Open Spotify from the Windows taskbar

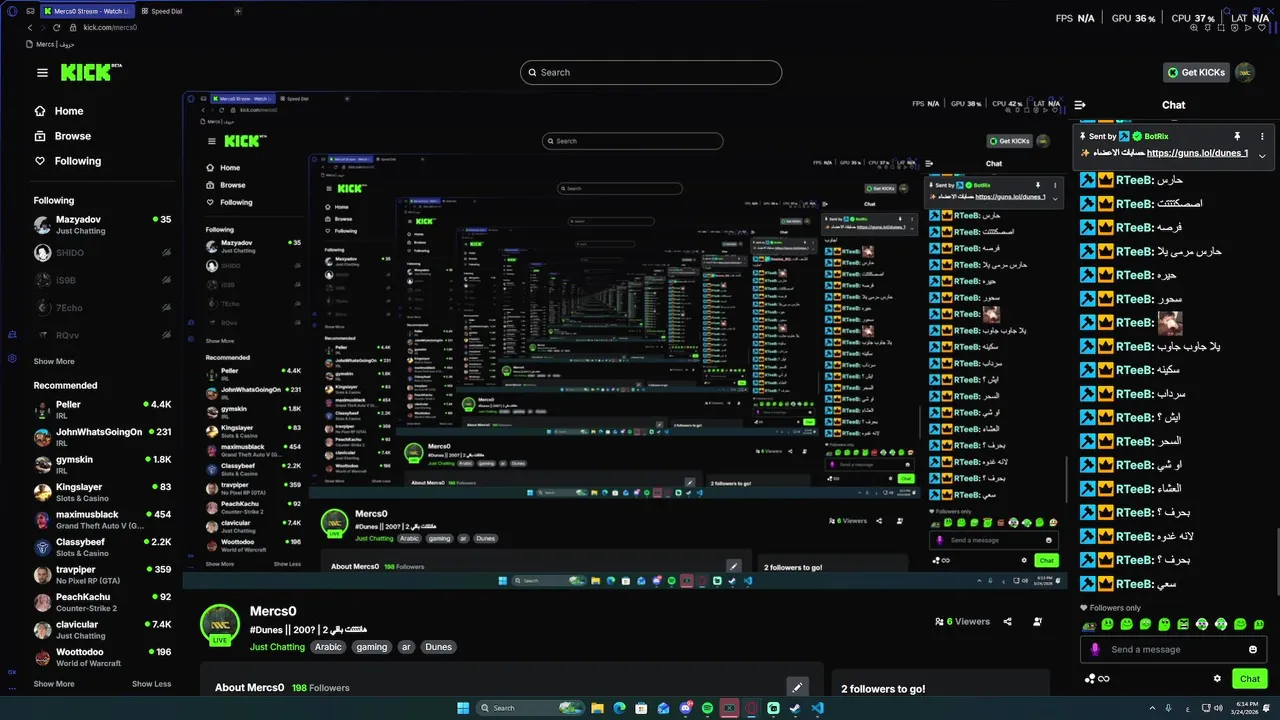pos(707,708)
